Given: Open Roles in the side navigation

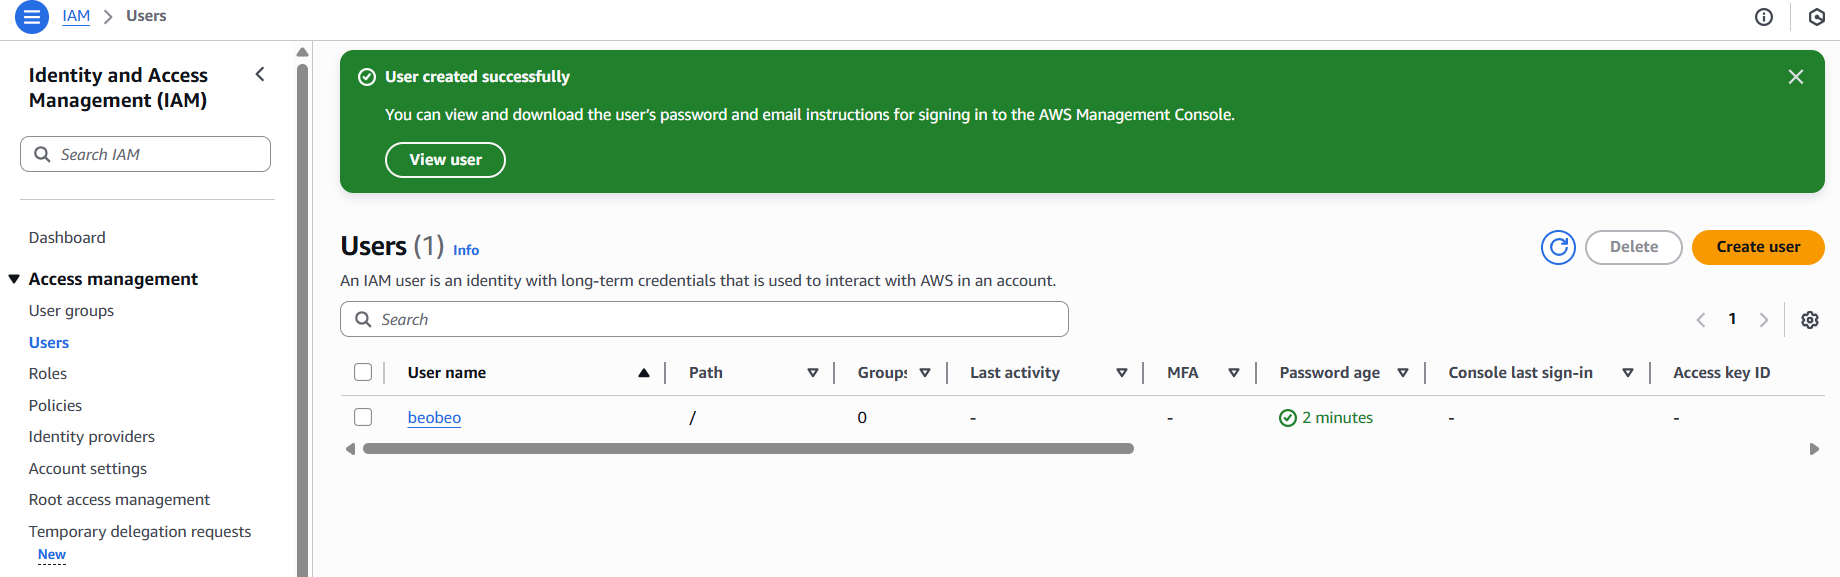Looking at the screenshot, I should pos(48,374).
